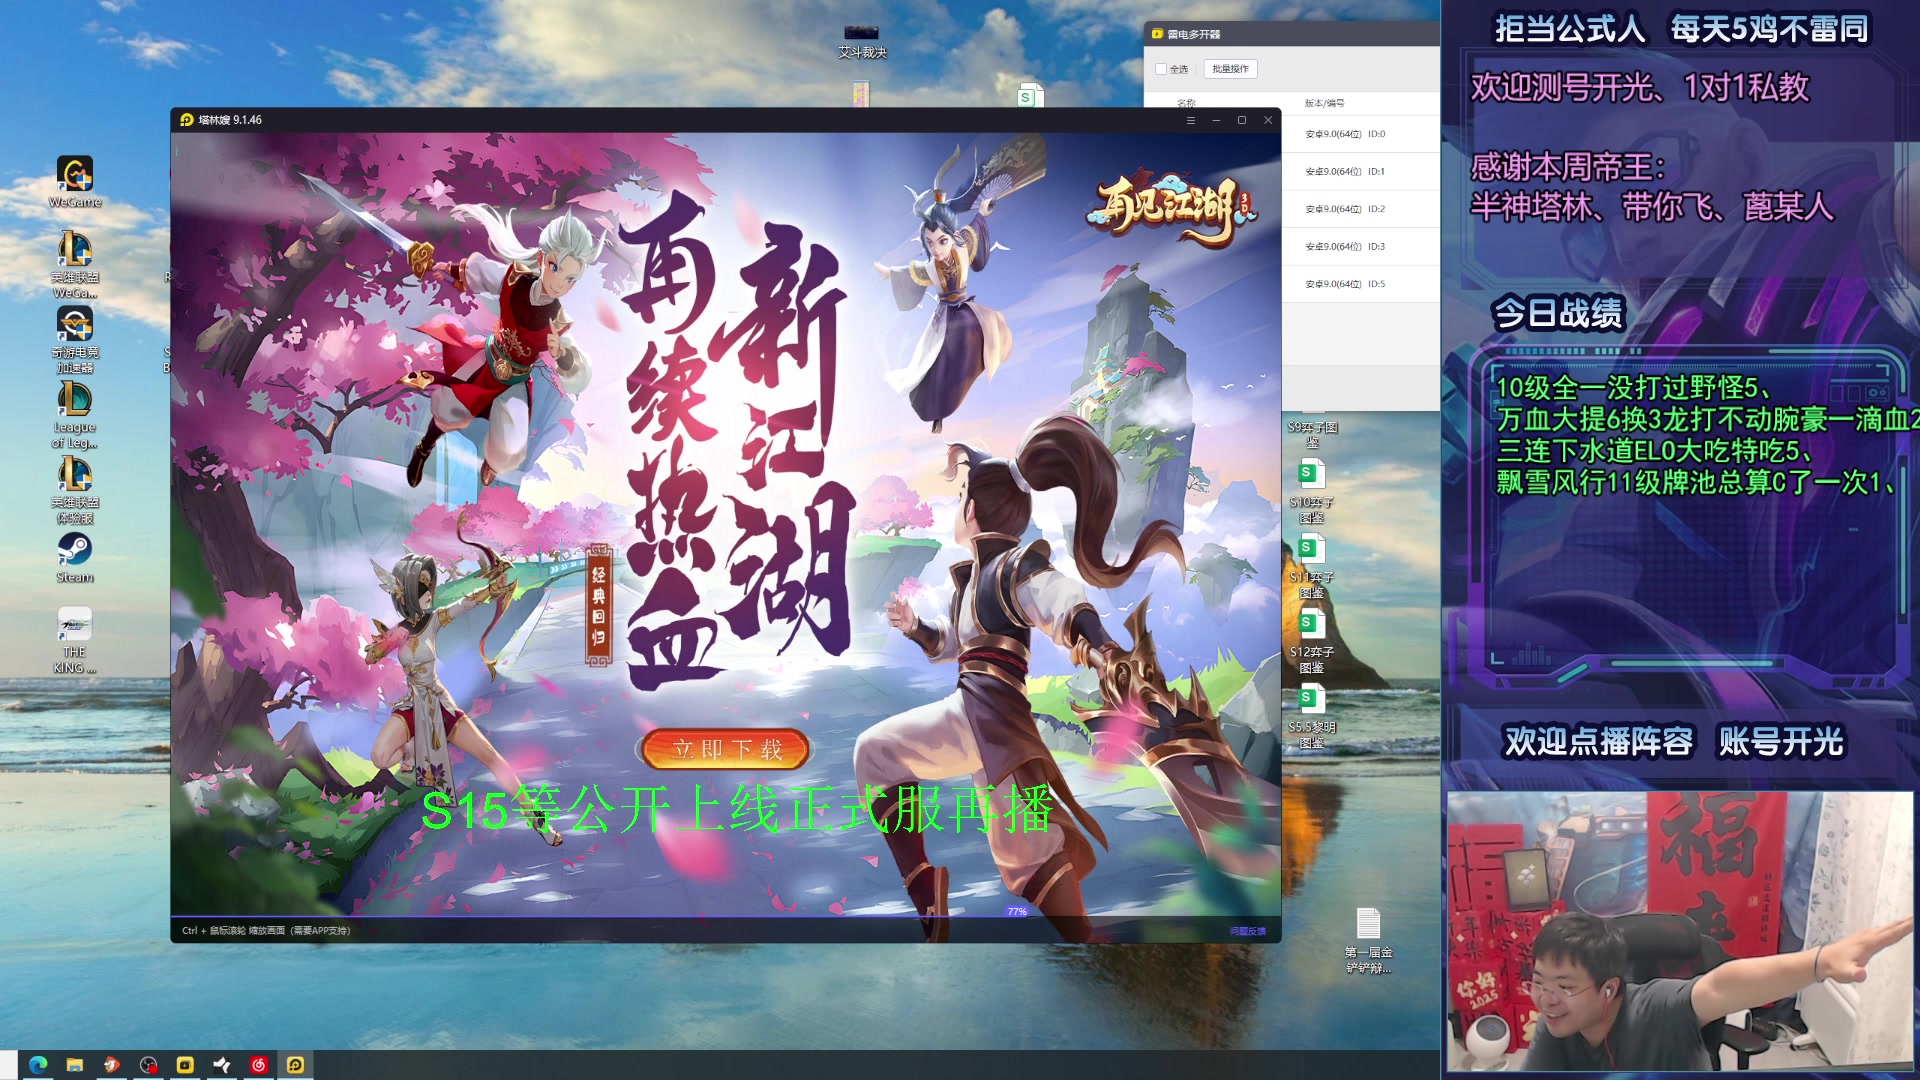Open THE KING desktop shortcut
Screen dimensions: 1920x1080
tap(75, 640)
